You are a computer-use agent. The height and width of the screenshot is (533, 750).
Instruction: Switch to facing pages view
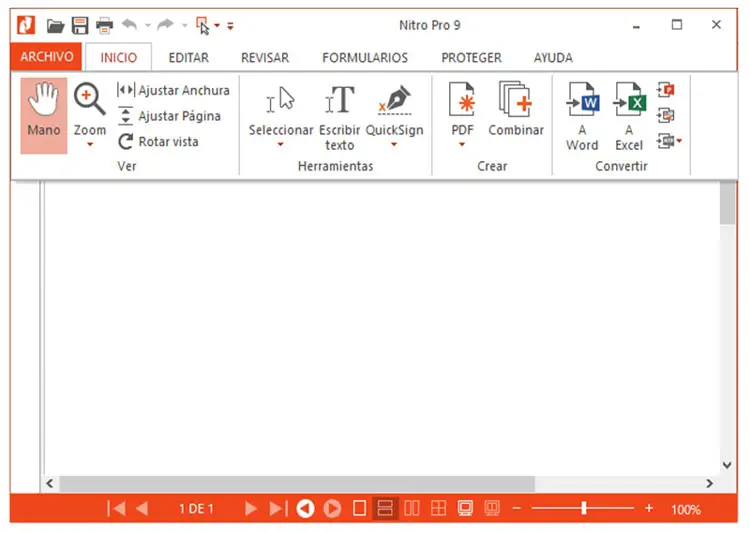coord(412,508)
